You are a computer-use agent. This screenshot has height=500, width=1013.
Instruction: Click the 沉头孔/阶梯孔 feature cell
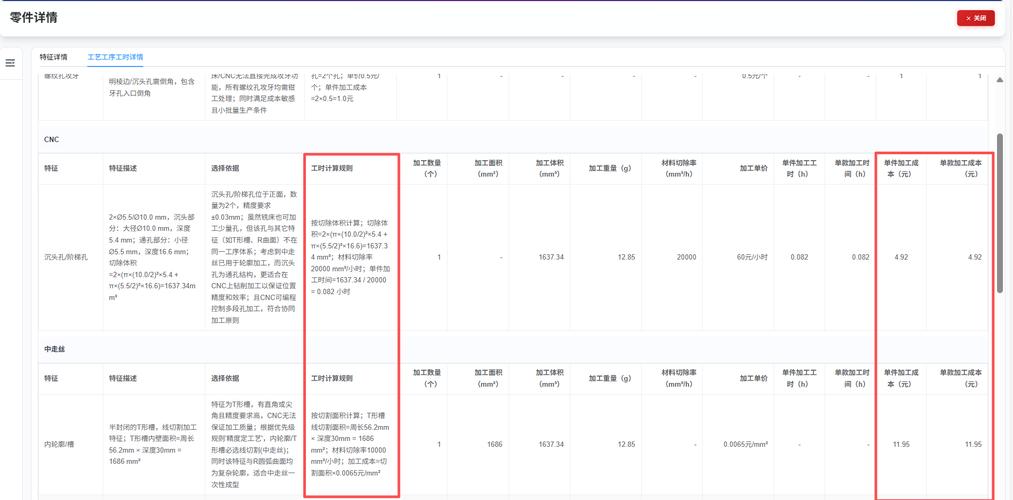(x=64, y=257)
